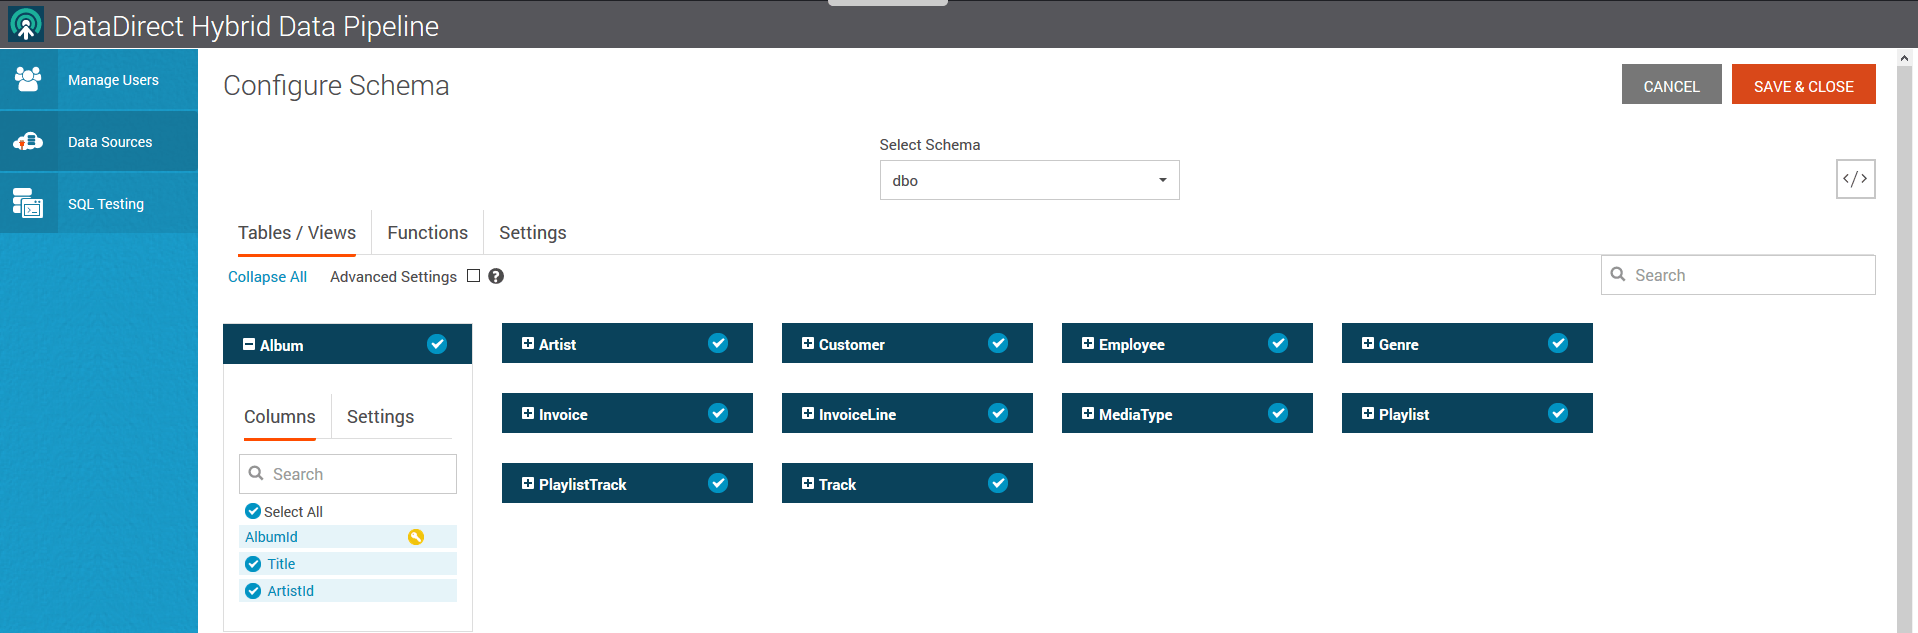Screen dimensions: 1918x633
Task: Collapse the Album table panel
Action: [x=249, y=344]
